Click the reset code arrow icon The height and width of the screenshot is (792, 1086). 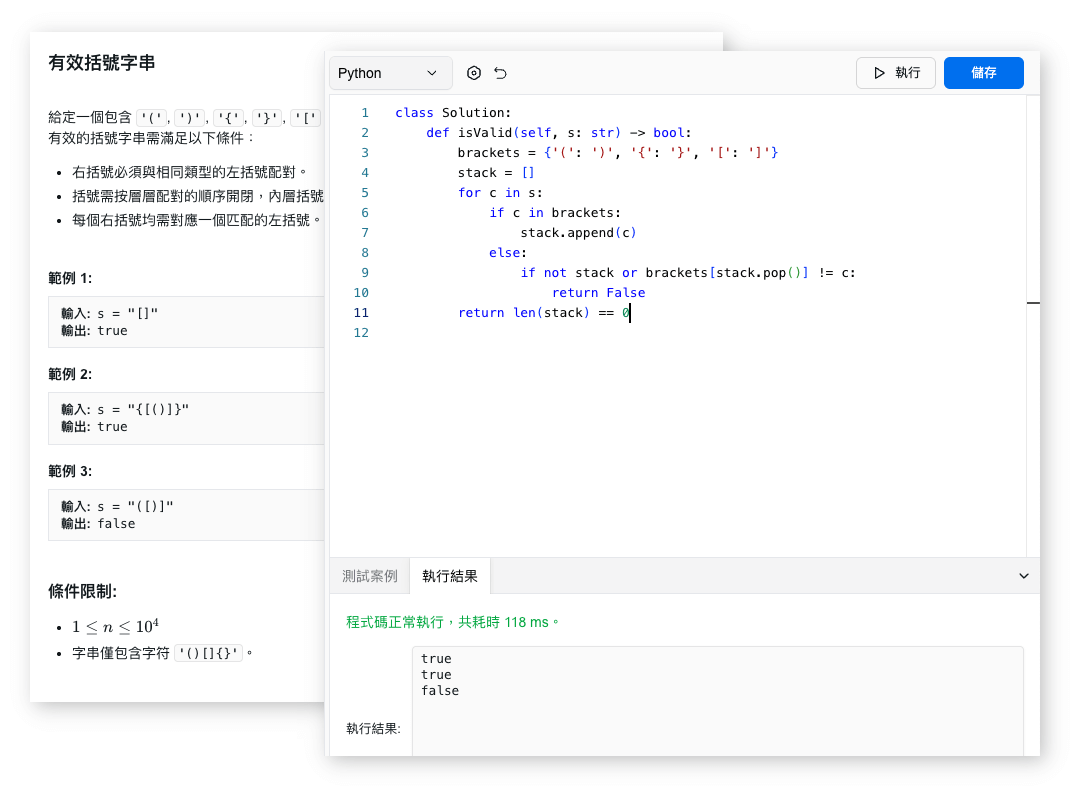tap(501, 73)
